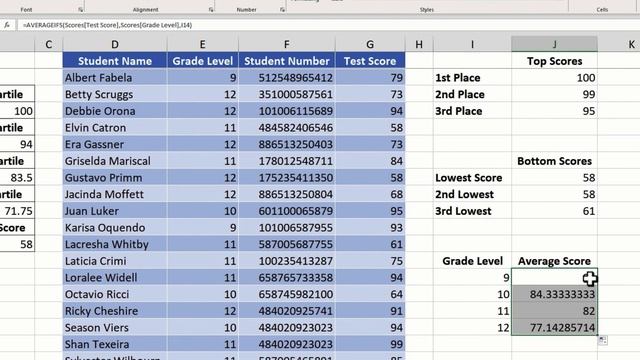Screen dimensions: 640x360
Task: Select the Top Scores heading cell
Action: coord(554,61)
